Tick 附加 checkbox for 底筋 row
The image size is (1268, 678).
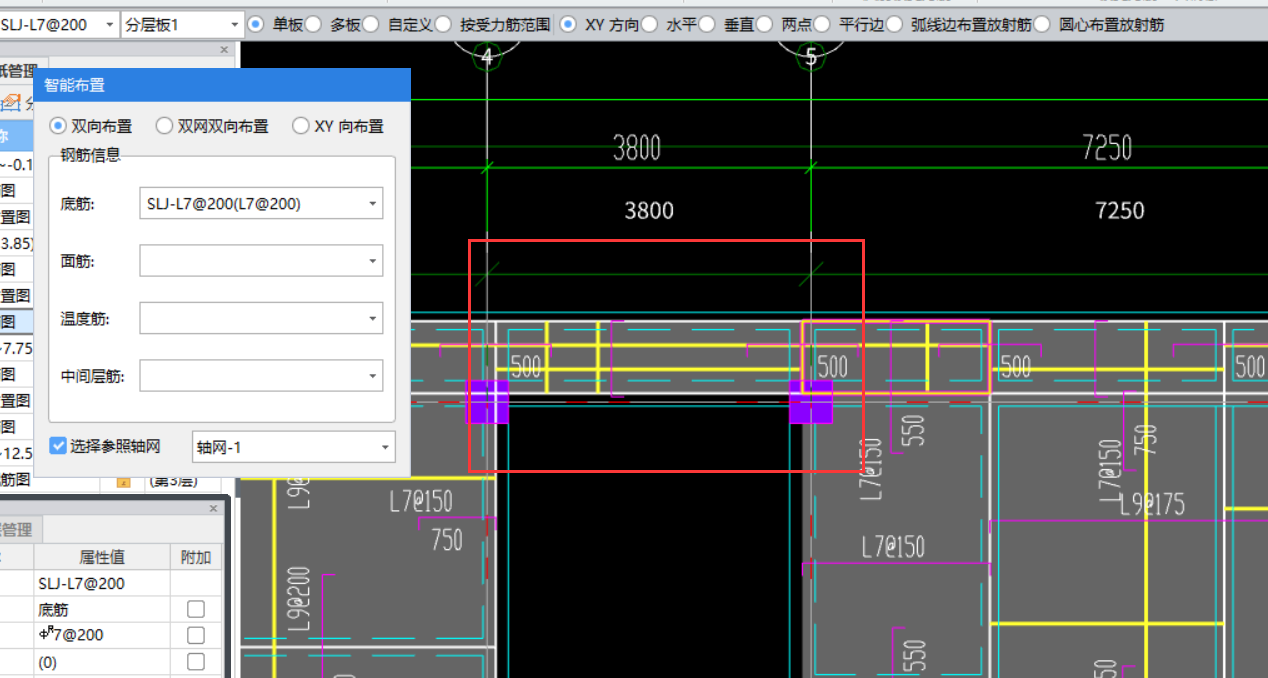coord(196,609)
